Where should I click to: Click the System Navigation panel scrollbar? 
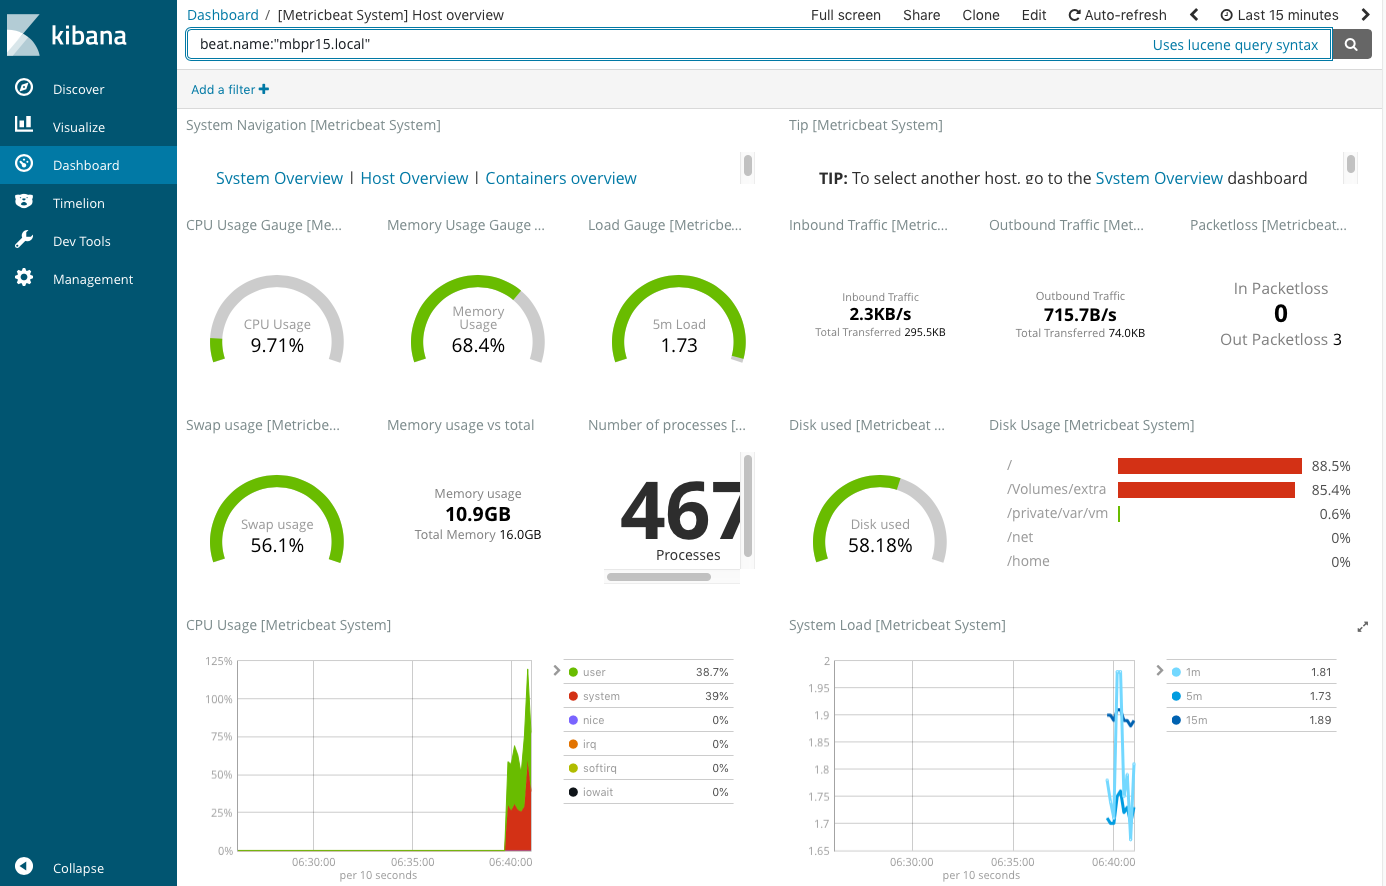(748, 166)
